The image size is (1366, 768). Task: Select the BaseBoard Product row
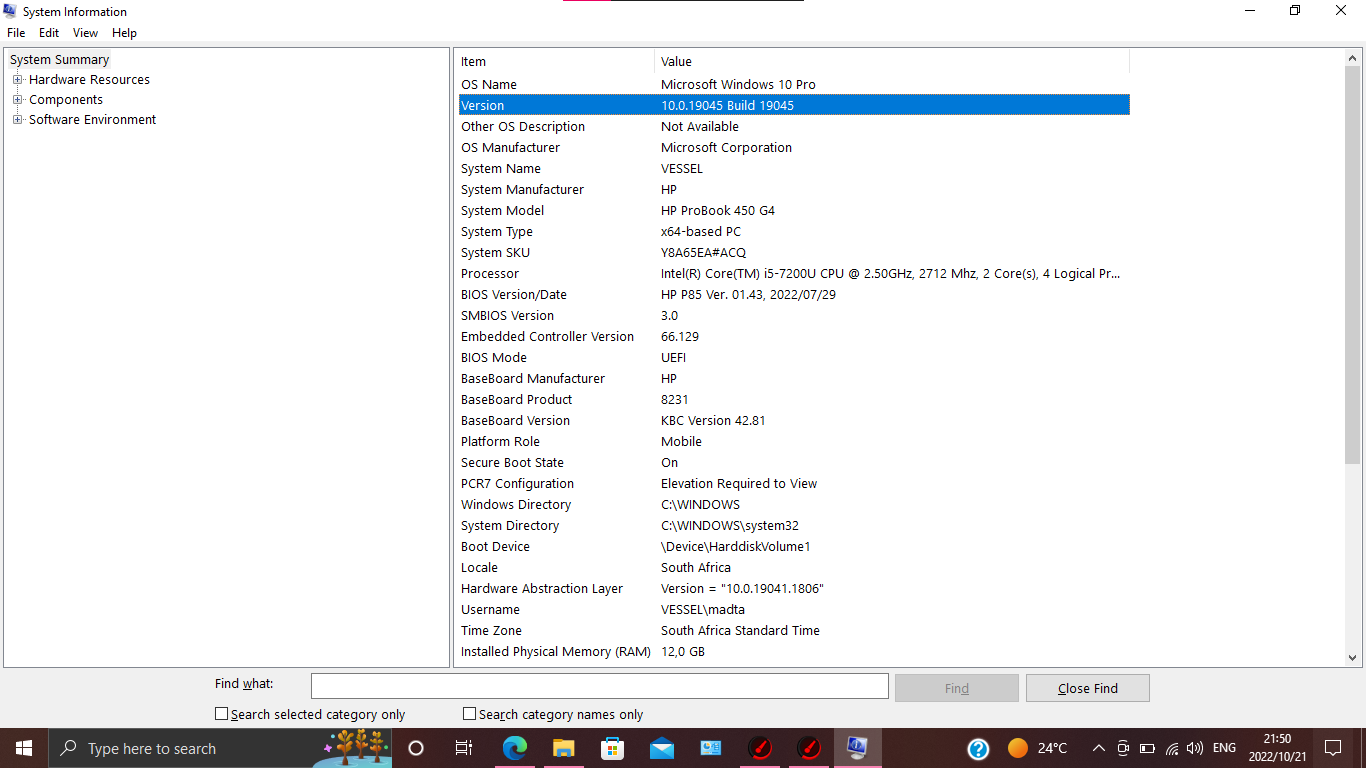(x=794, y=400)
